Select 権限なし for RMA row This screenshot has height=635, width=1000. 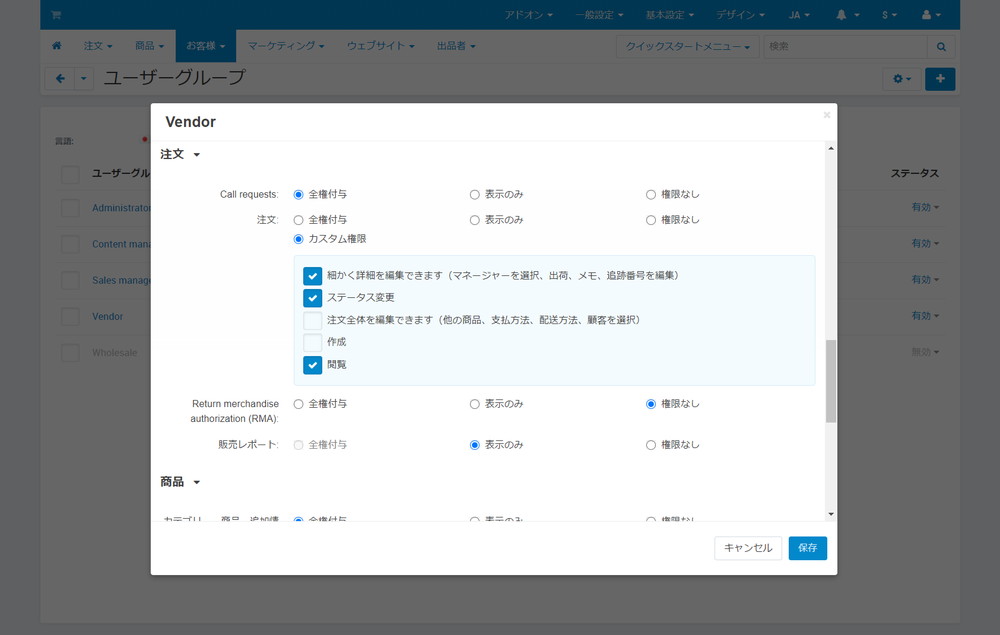click(651, 404)
